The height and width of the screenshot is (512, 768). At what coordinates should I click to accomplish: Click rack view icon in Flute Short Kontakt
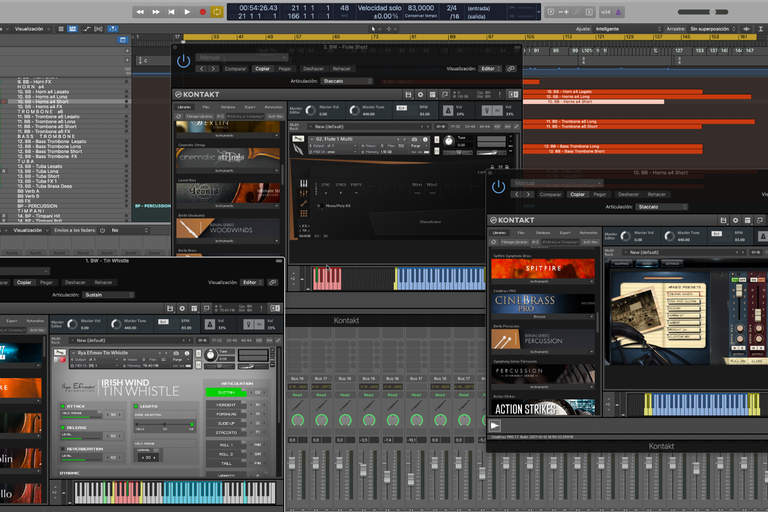pos(432,95)
